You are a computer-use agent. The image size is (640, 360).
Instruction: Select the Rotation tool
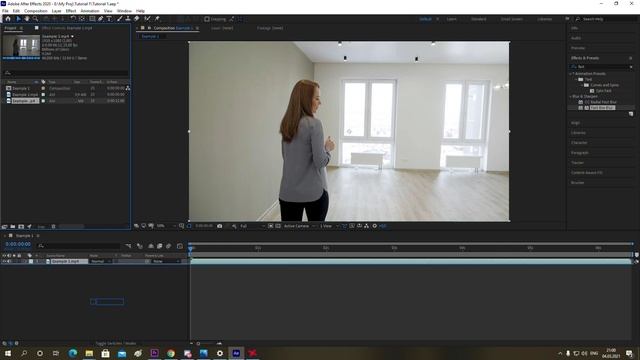(x=73, y=19)
